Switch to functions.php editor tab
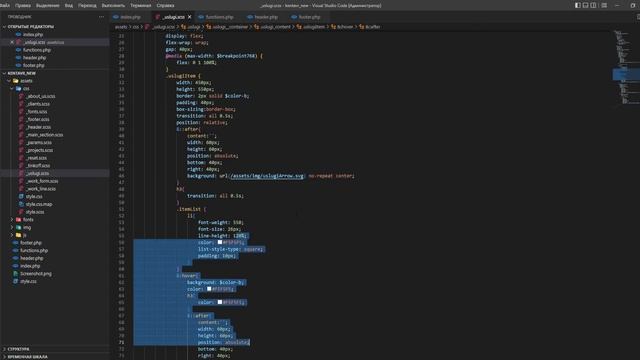 [x=219, y=17]
